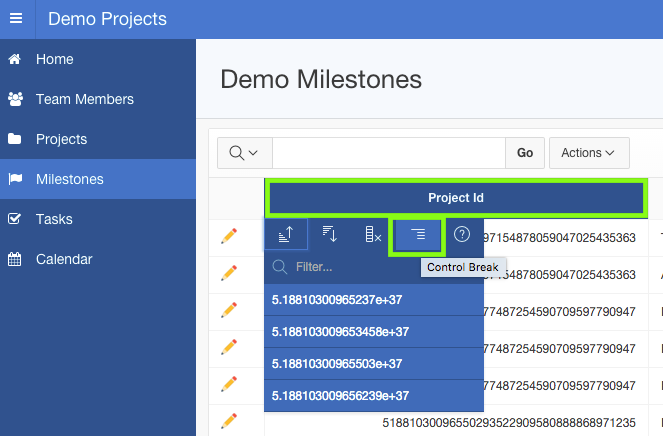Open the Tasks page
This screenshot has height=436, width=663.
[x=54, y=219]
